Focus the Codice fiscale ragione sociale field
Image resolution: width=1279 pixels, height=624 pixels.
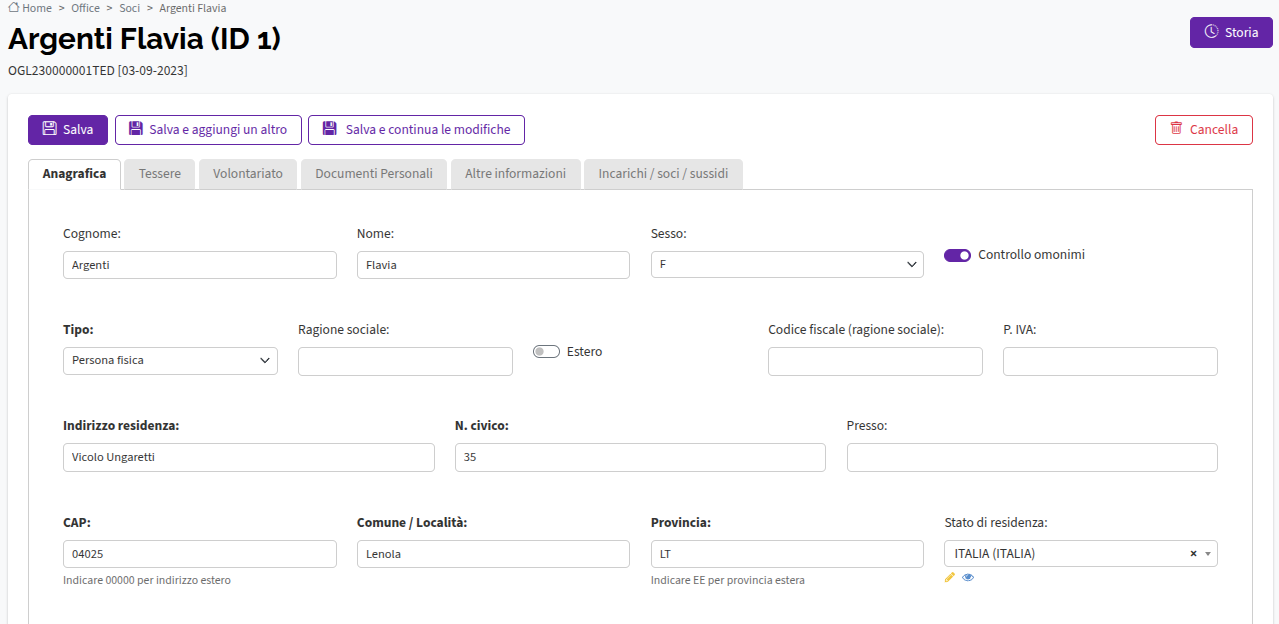coord(875,361)
